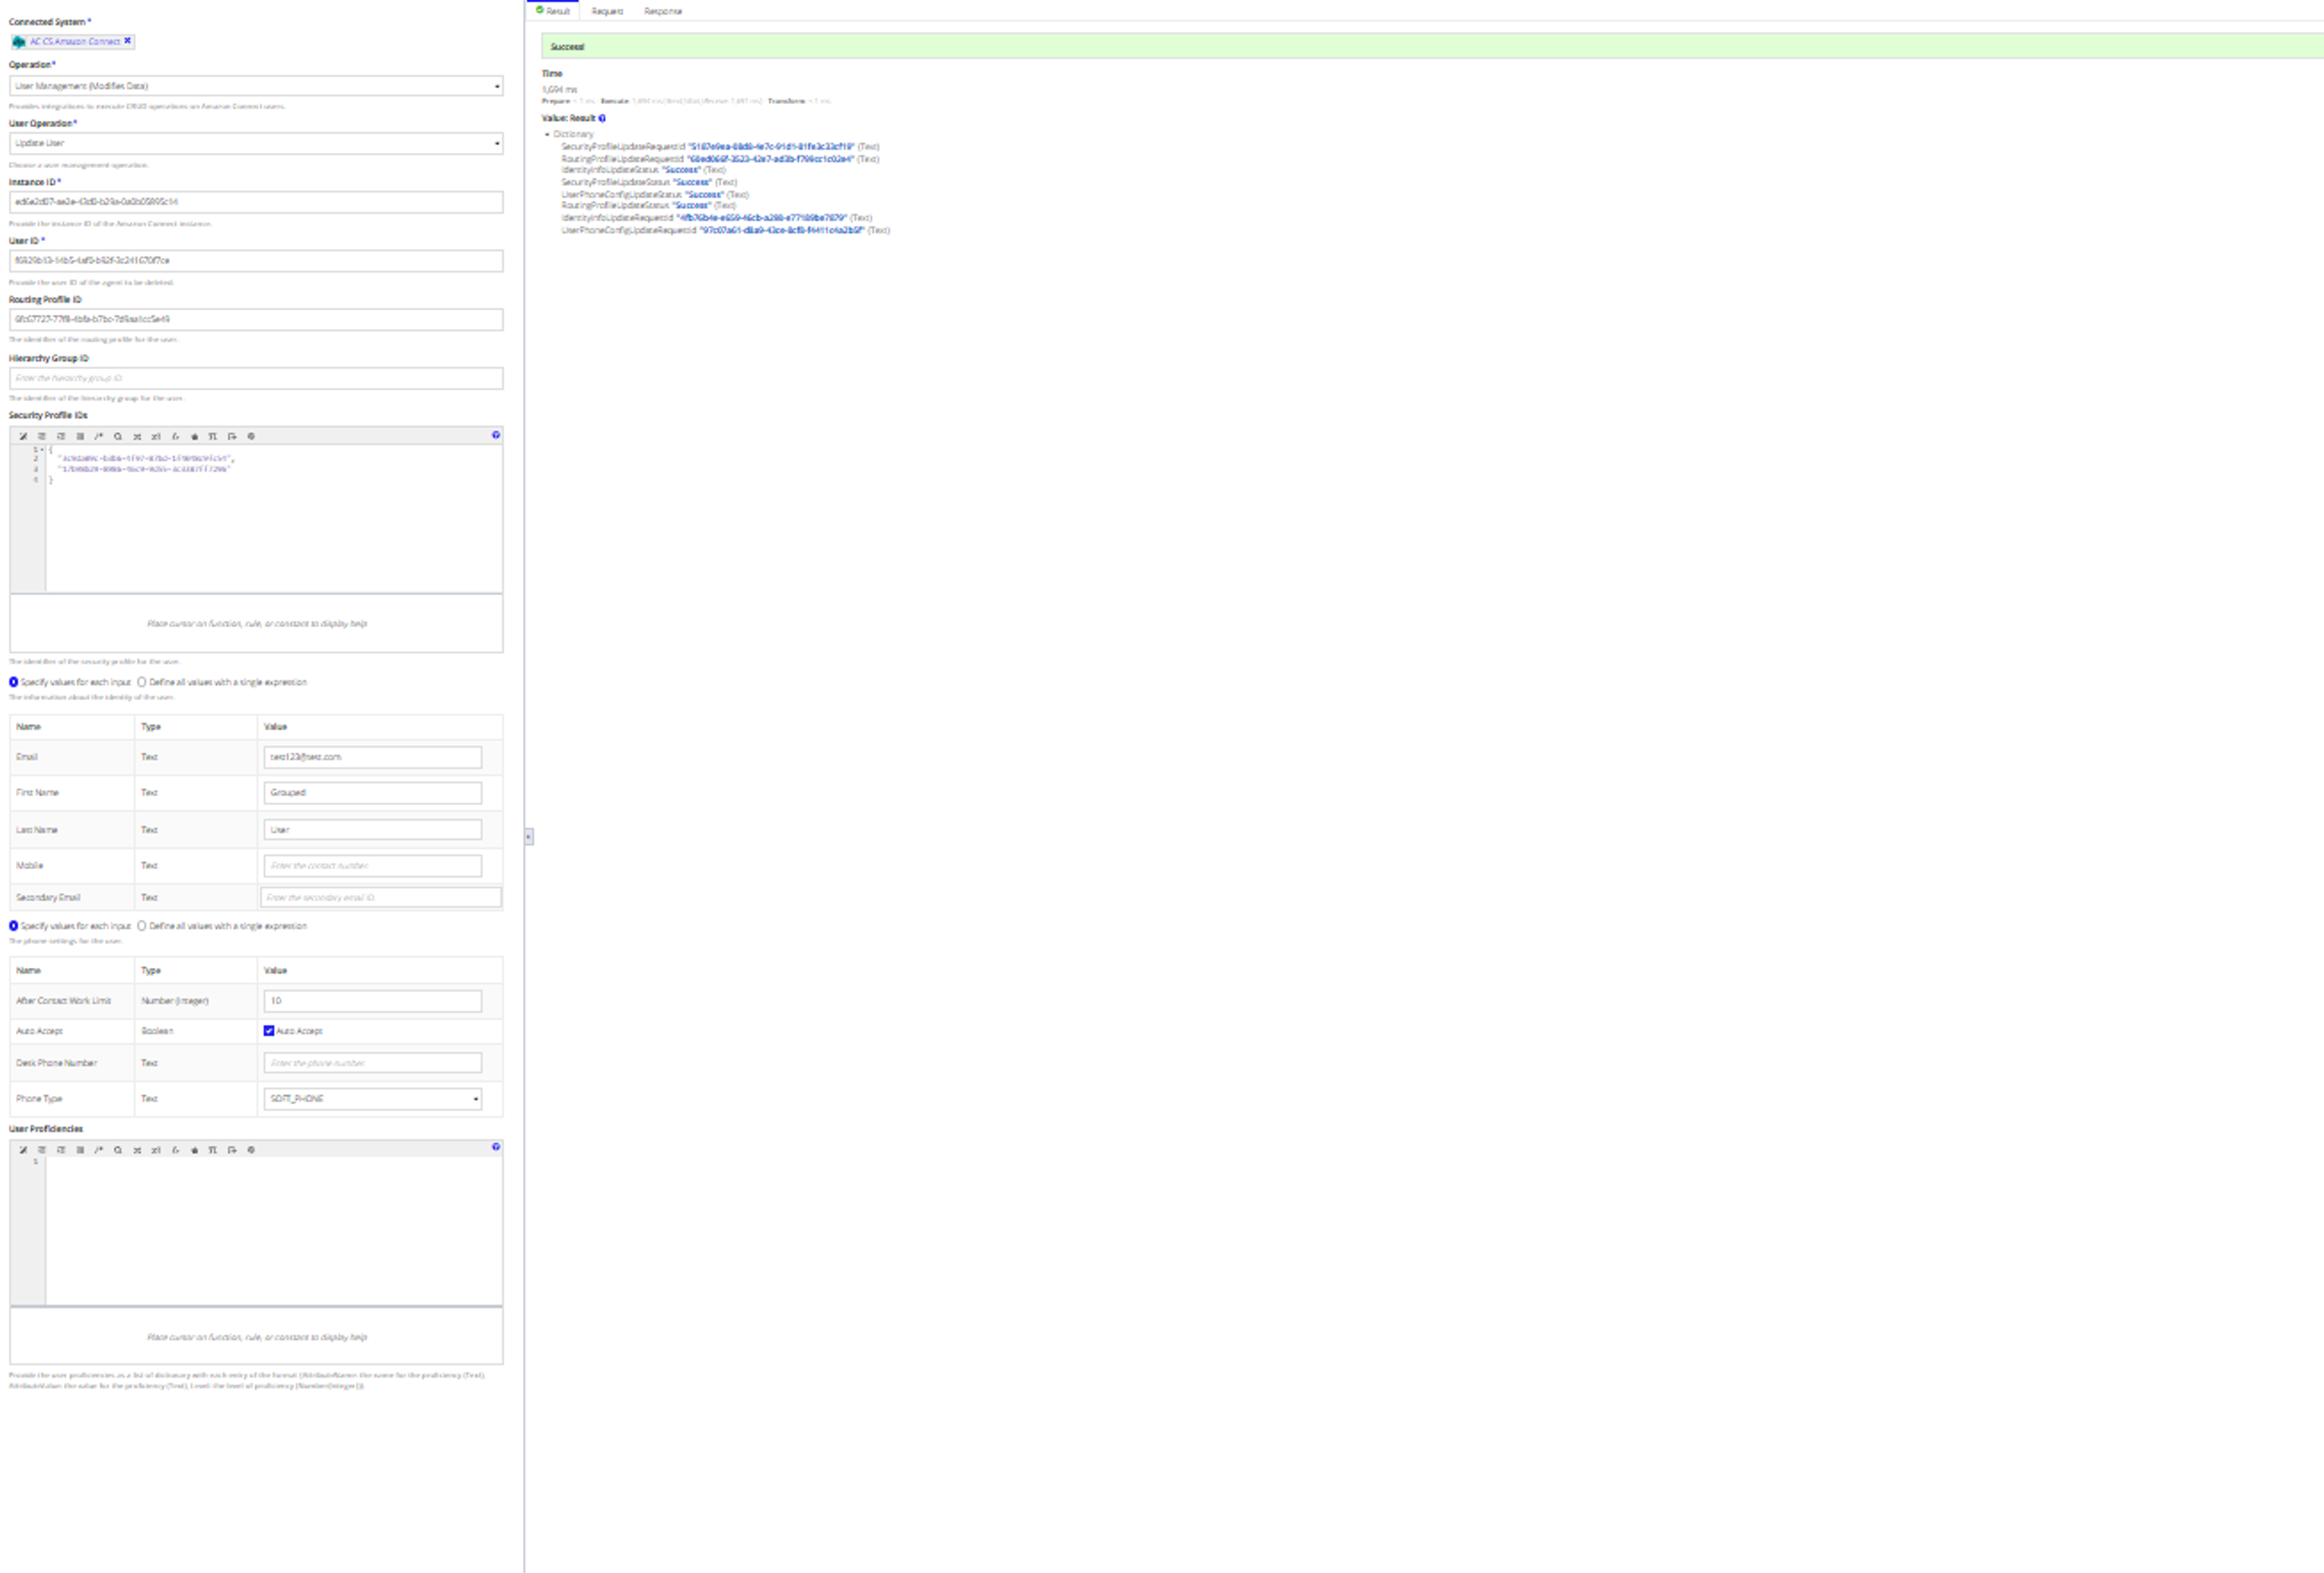The image size is (2324, 1573).
Task: Click arrow-box icon in Security Profile IDs toolbar
Action: coord(232,436)
